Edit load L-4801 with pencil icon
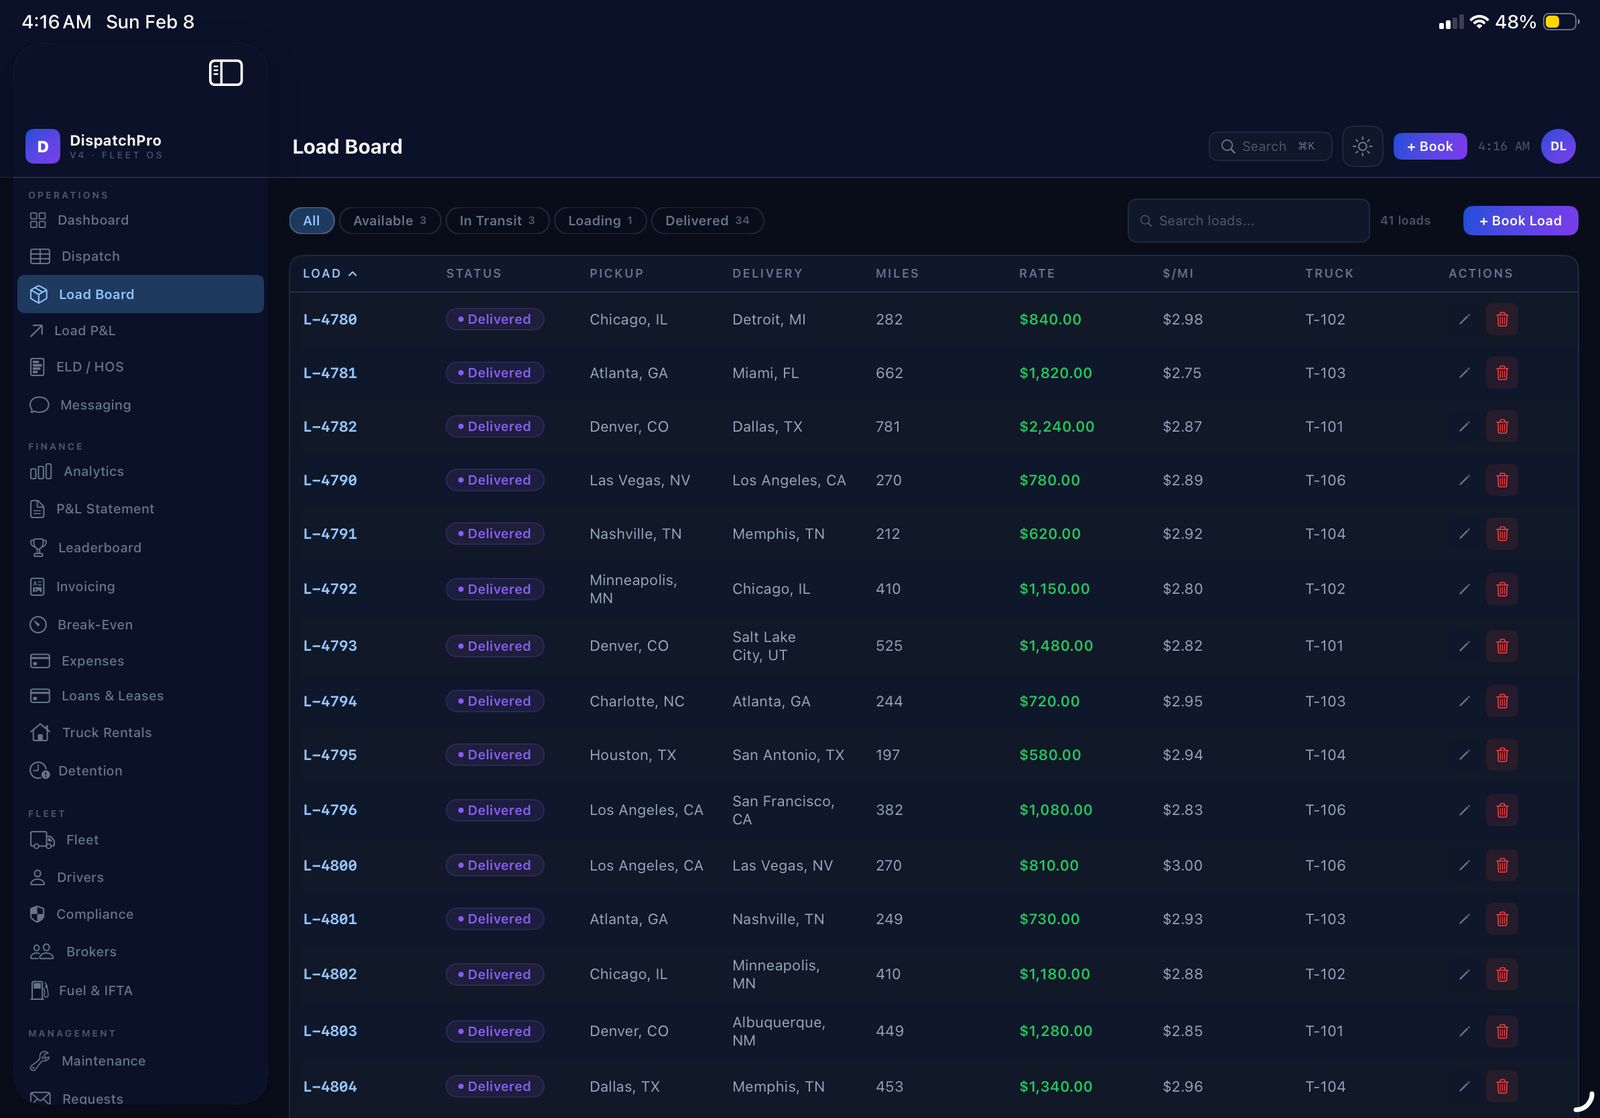 1464,919
